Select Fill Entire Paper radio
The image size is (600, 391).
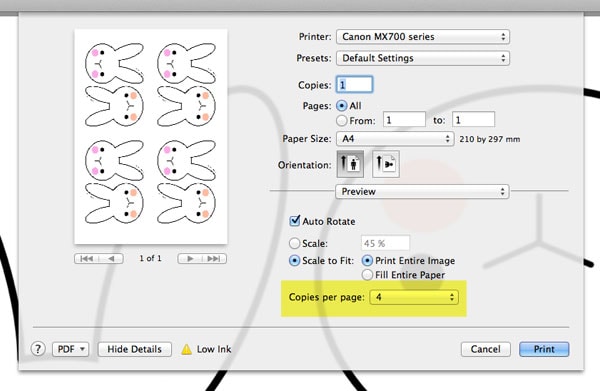click(x=367, y=275)
